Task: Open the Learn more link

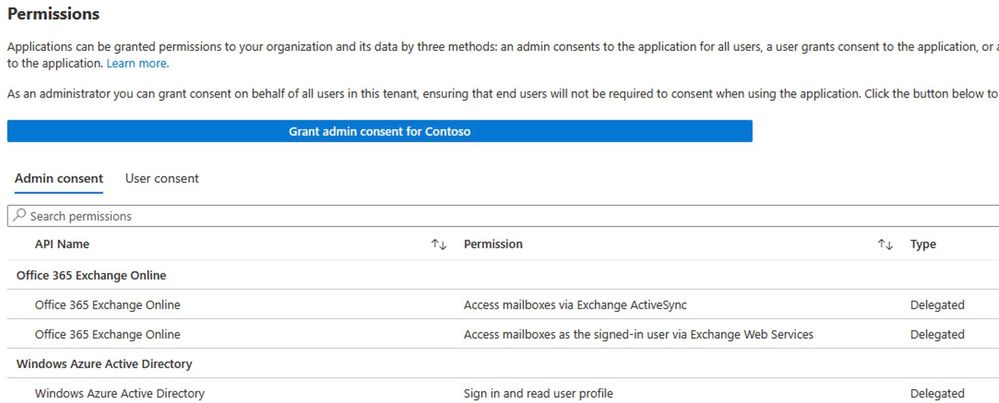Action: point(138,63)
